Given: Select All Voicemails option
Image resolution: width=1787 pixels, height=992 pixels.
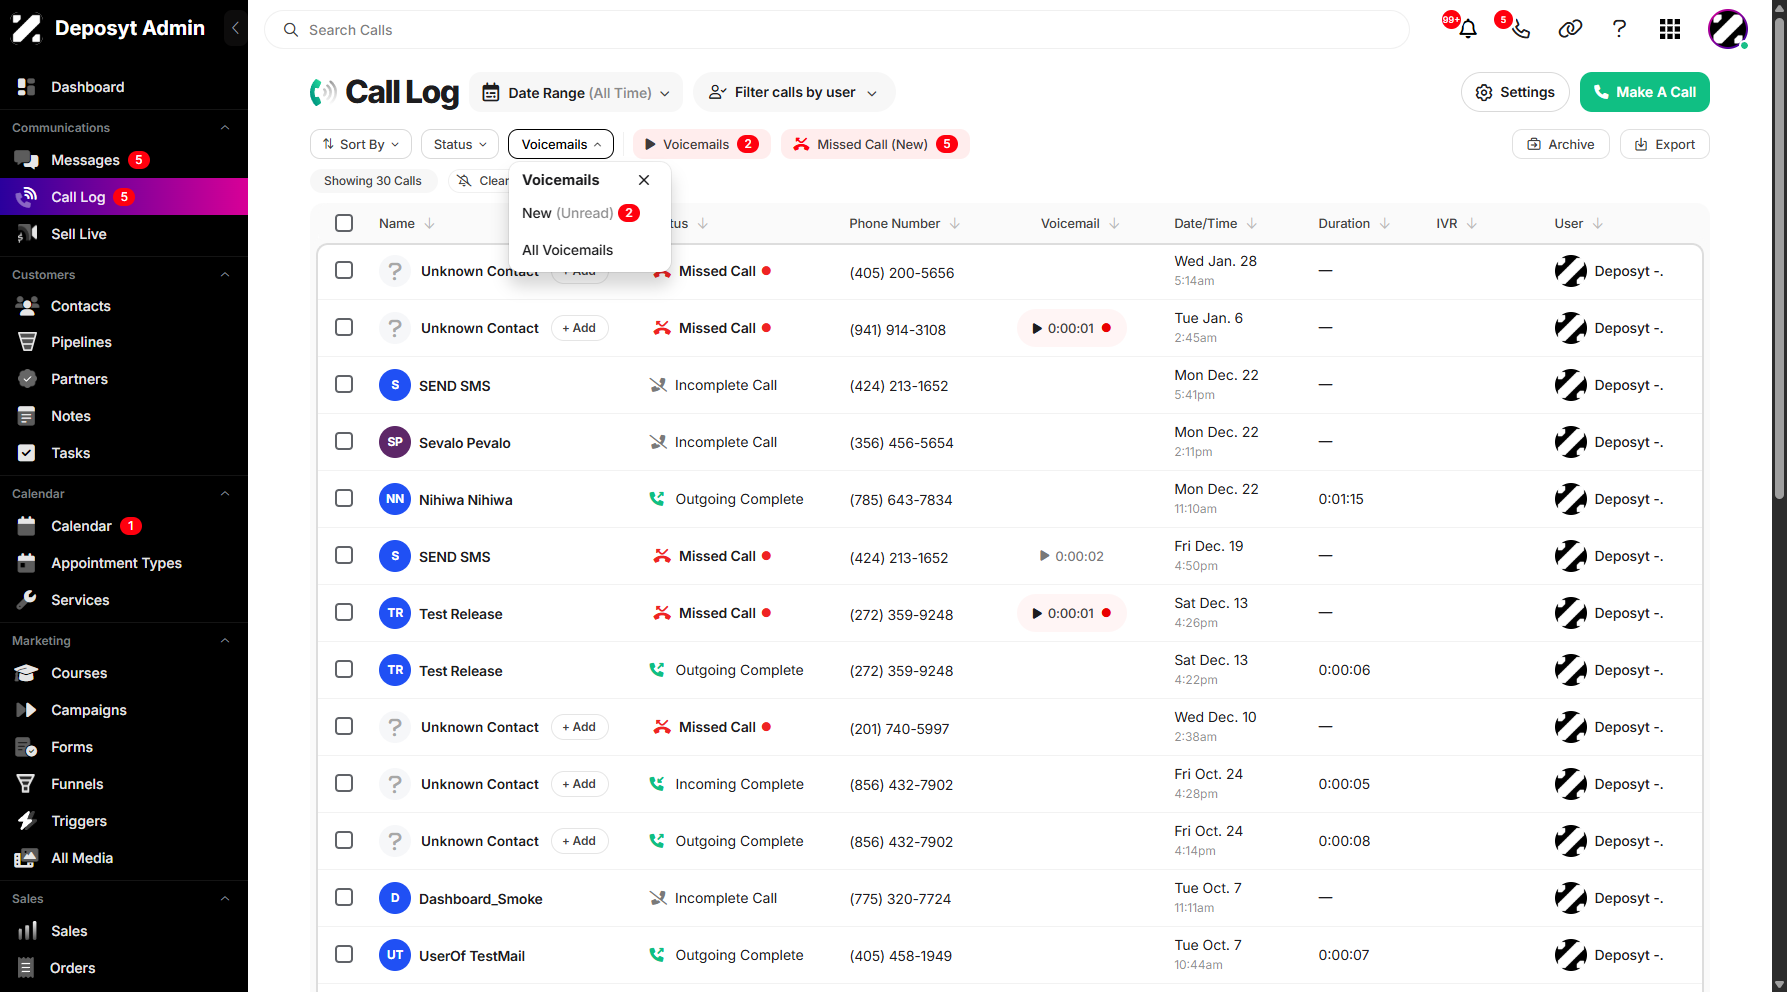Looking at the screenshot, I should pyautogui.click(x=567, y=250).
